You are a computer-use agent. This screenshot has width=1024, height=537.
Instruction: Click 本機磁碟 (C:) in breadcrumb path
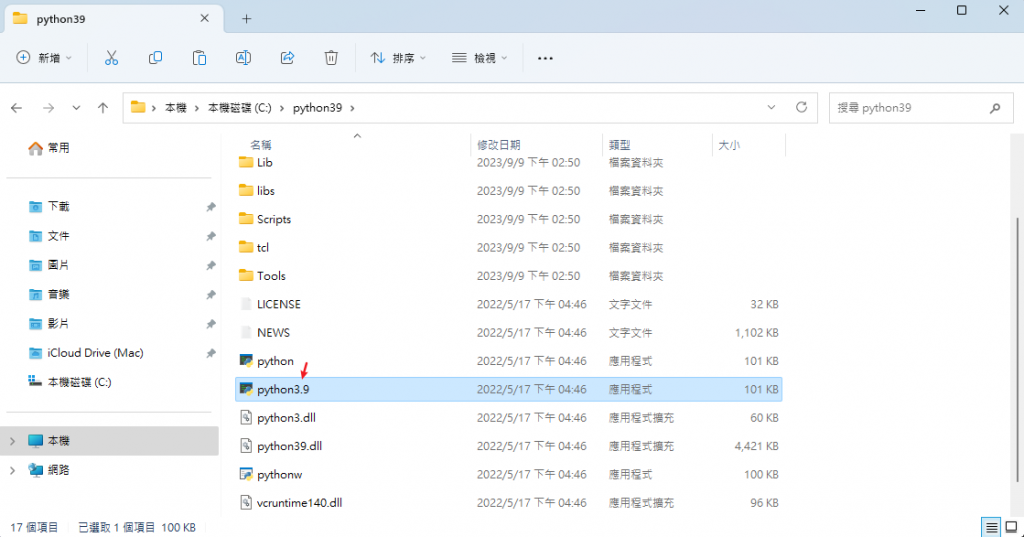click(240, 108)
